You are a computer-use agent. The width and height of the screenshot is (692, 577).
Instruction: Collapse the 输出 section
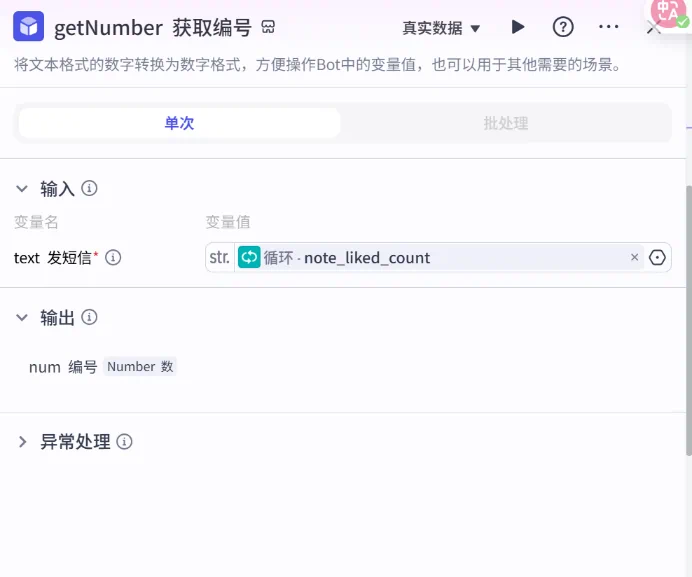click(22, 317)
